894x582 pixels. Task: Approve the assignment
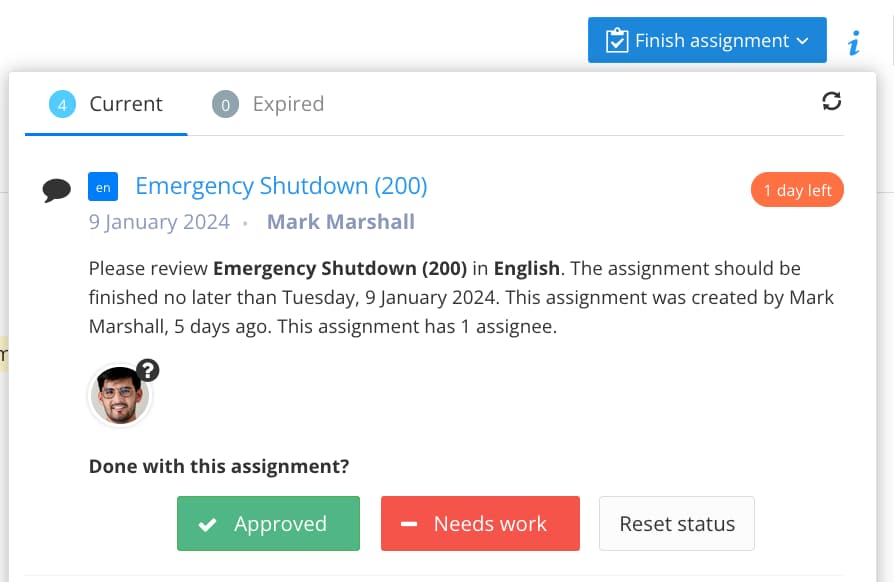tap(268, 523)
